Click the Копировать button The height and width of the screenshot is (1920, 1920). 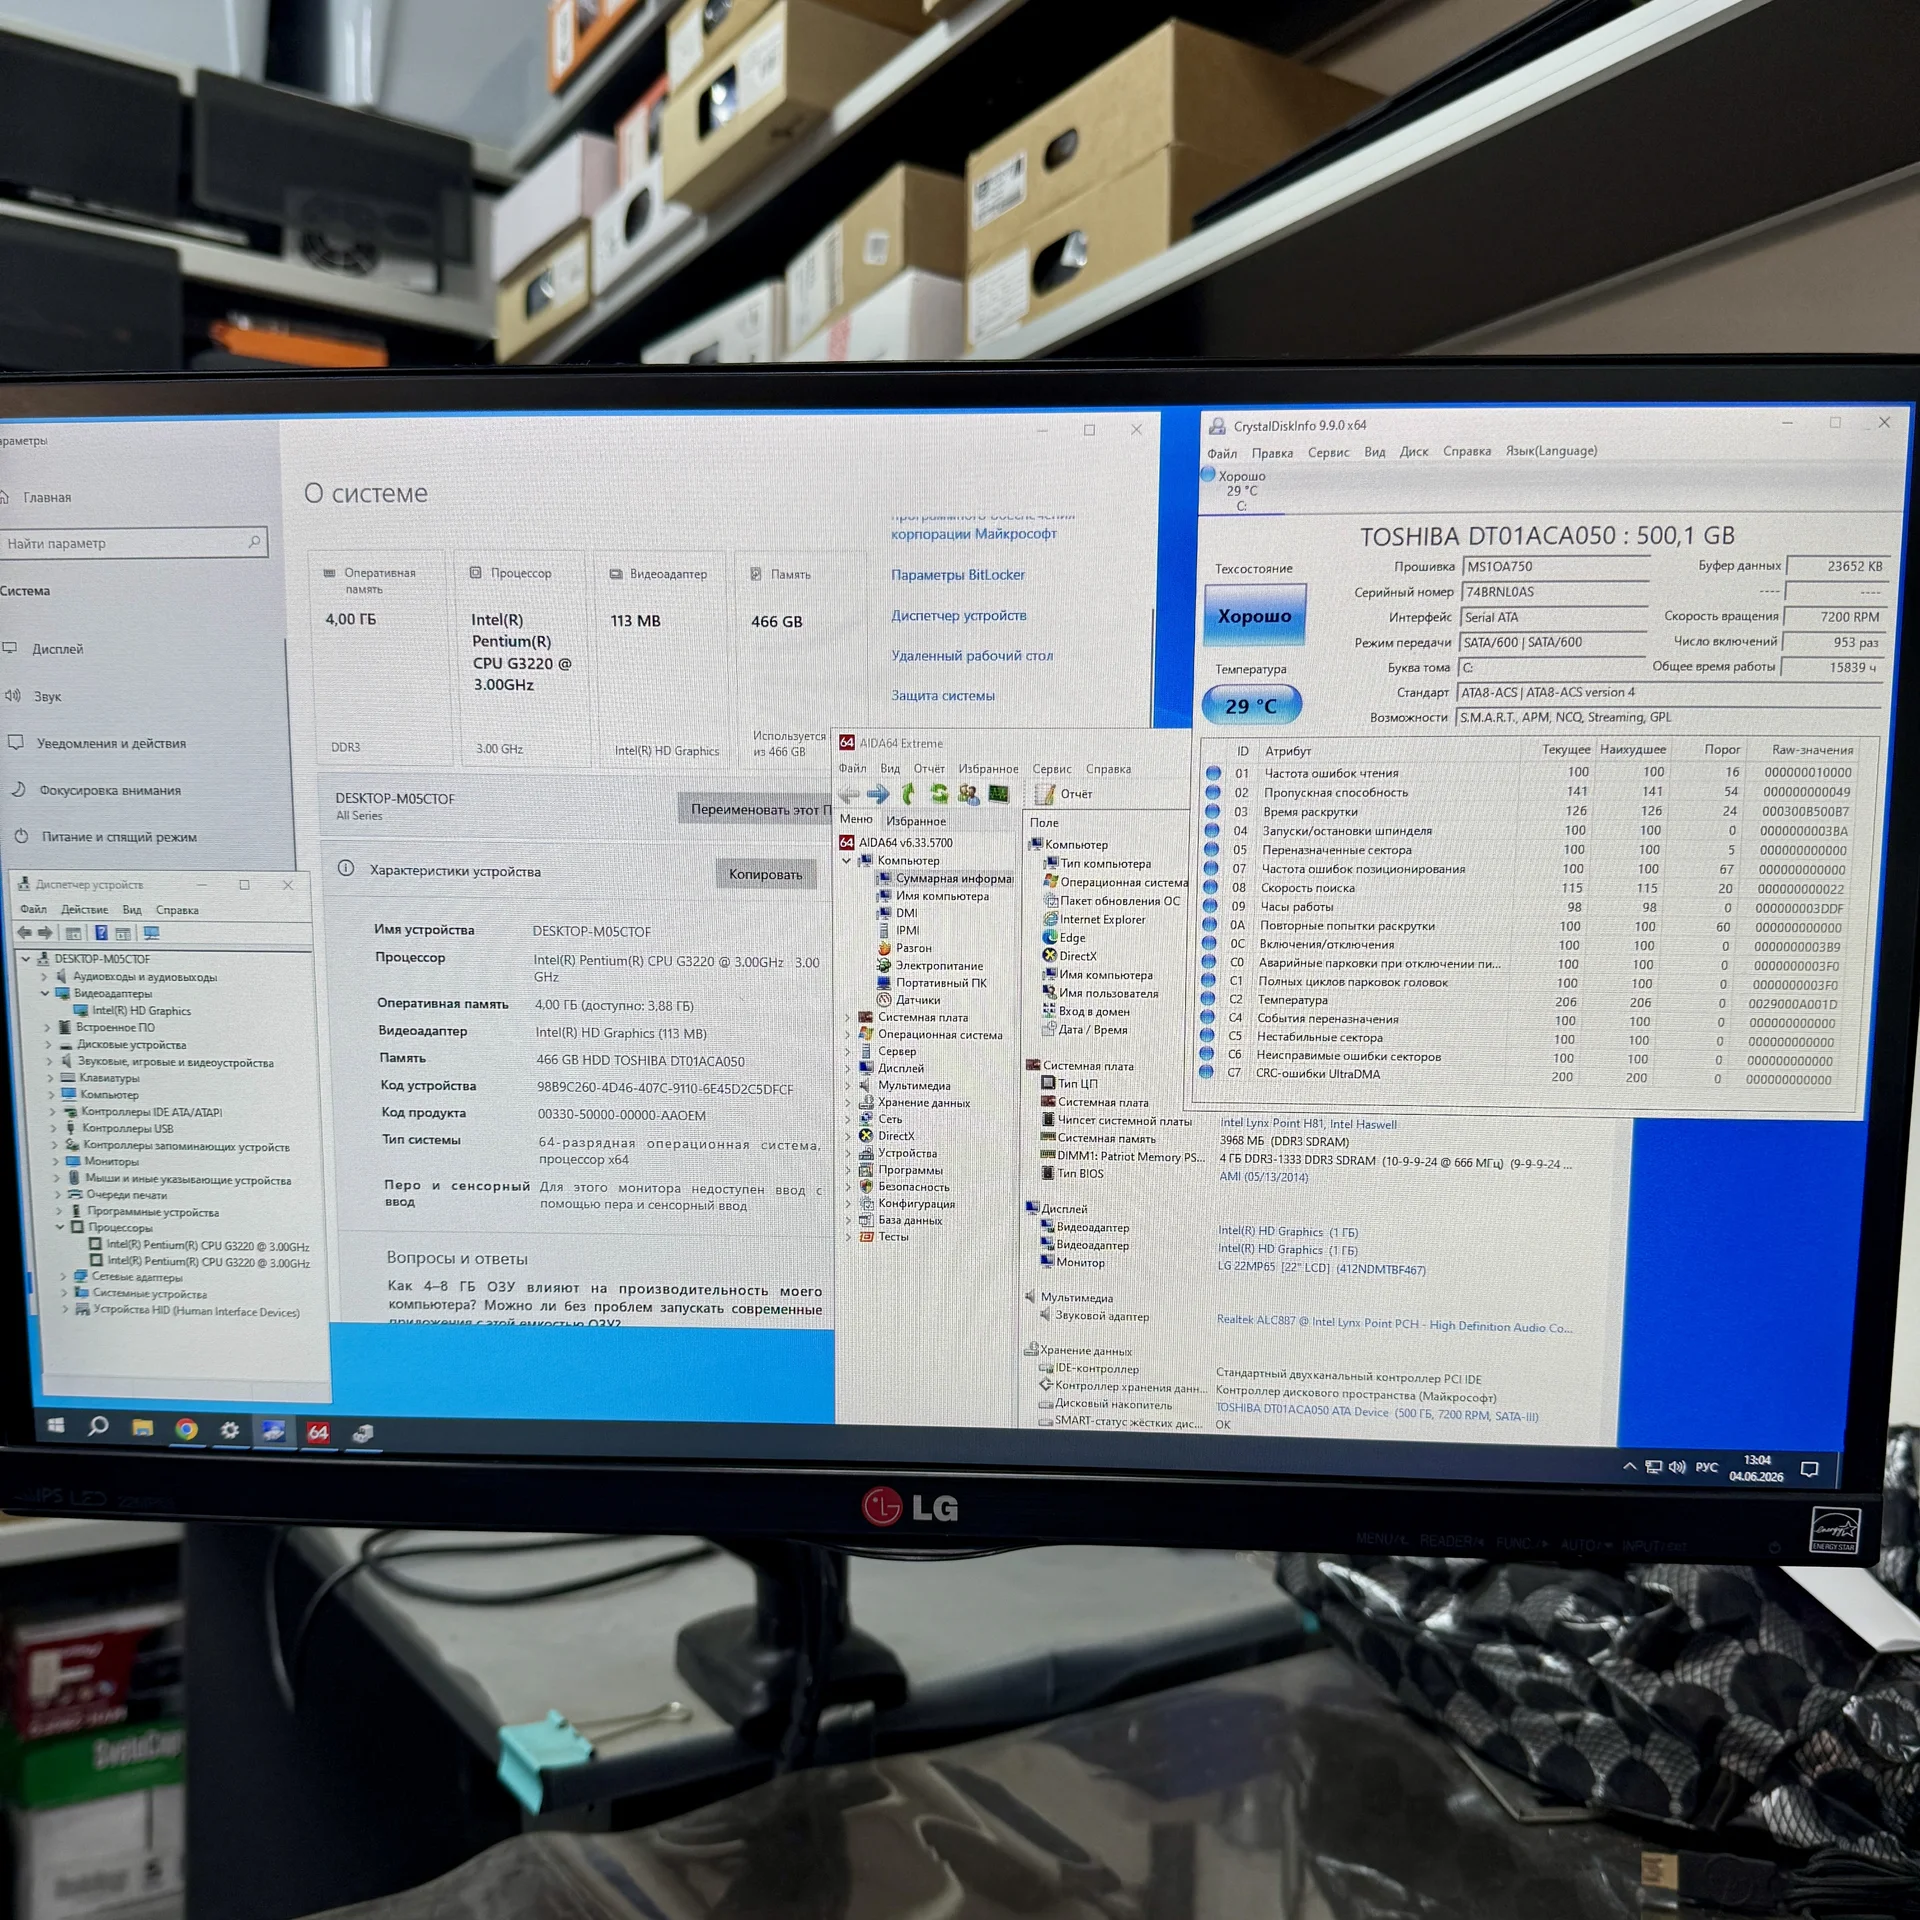(765, 874)
